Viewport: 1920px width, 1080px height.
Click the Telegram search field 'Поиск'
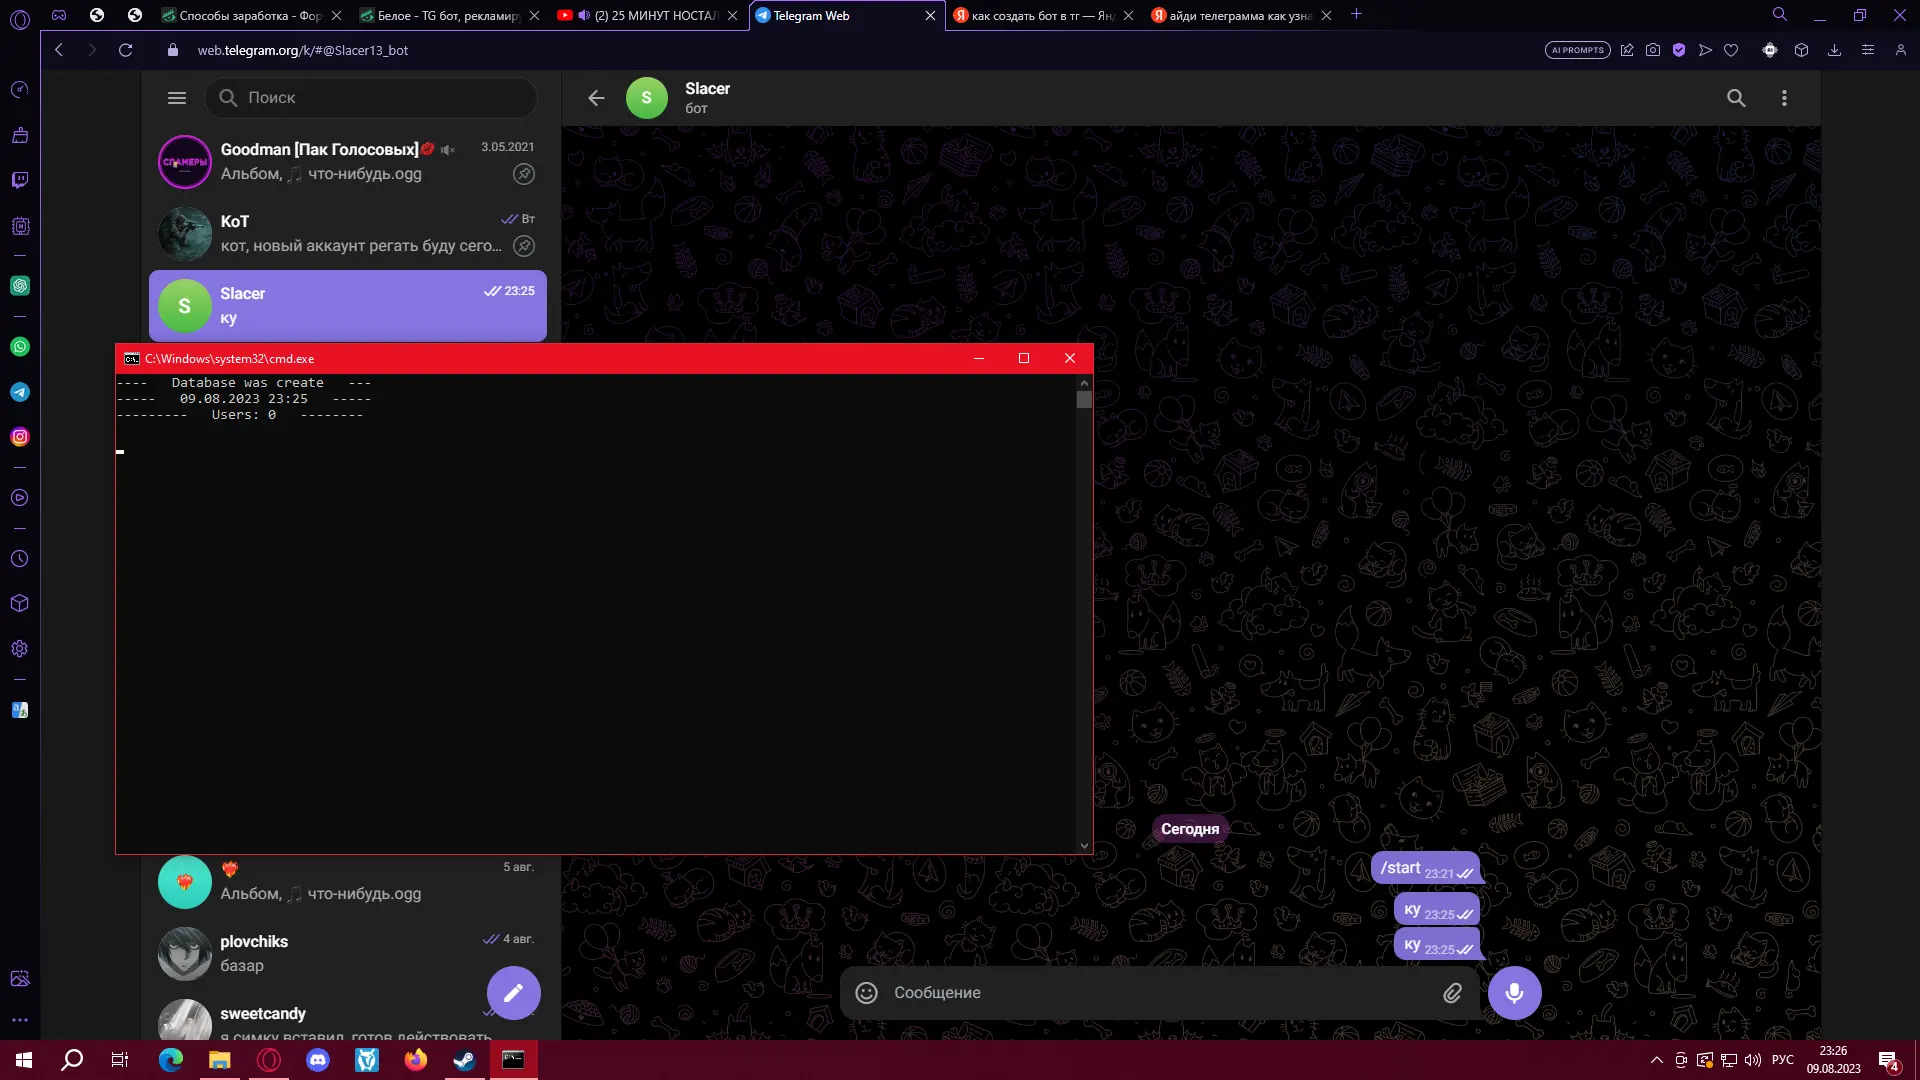point(371,98)
